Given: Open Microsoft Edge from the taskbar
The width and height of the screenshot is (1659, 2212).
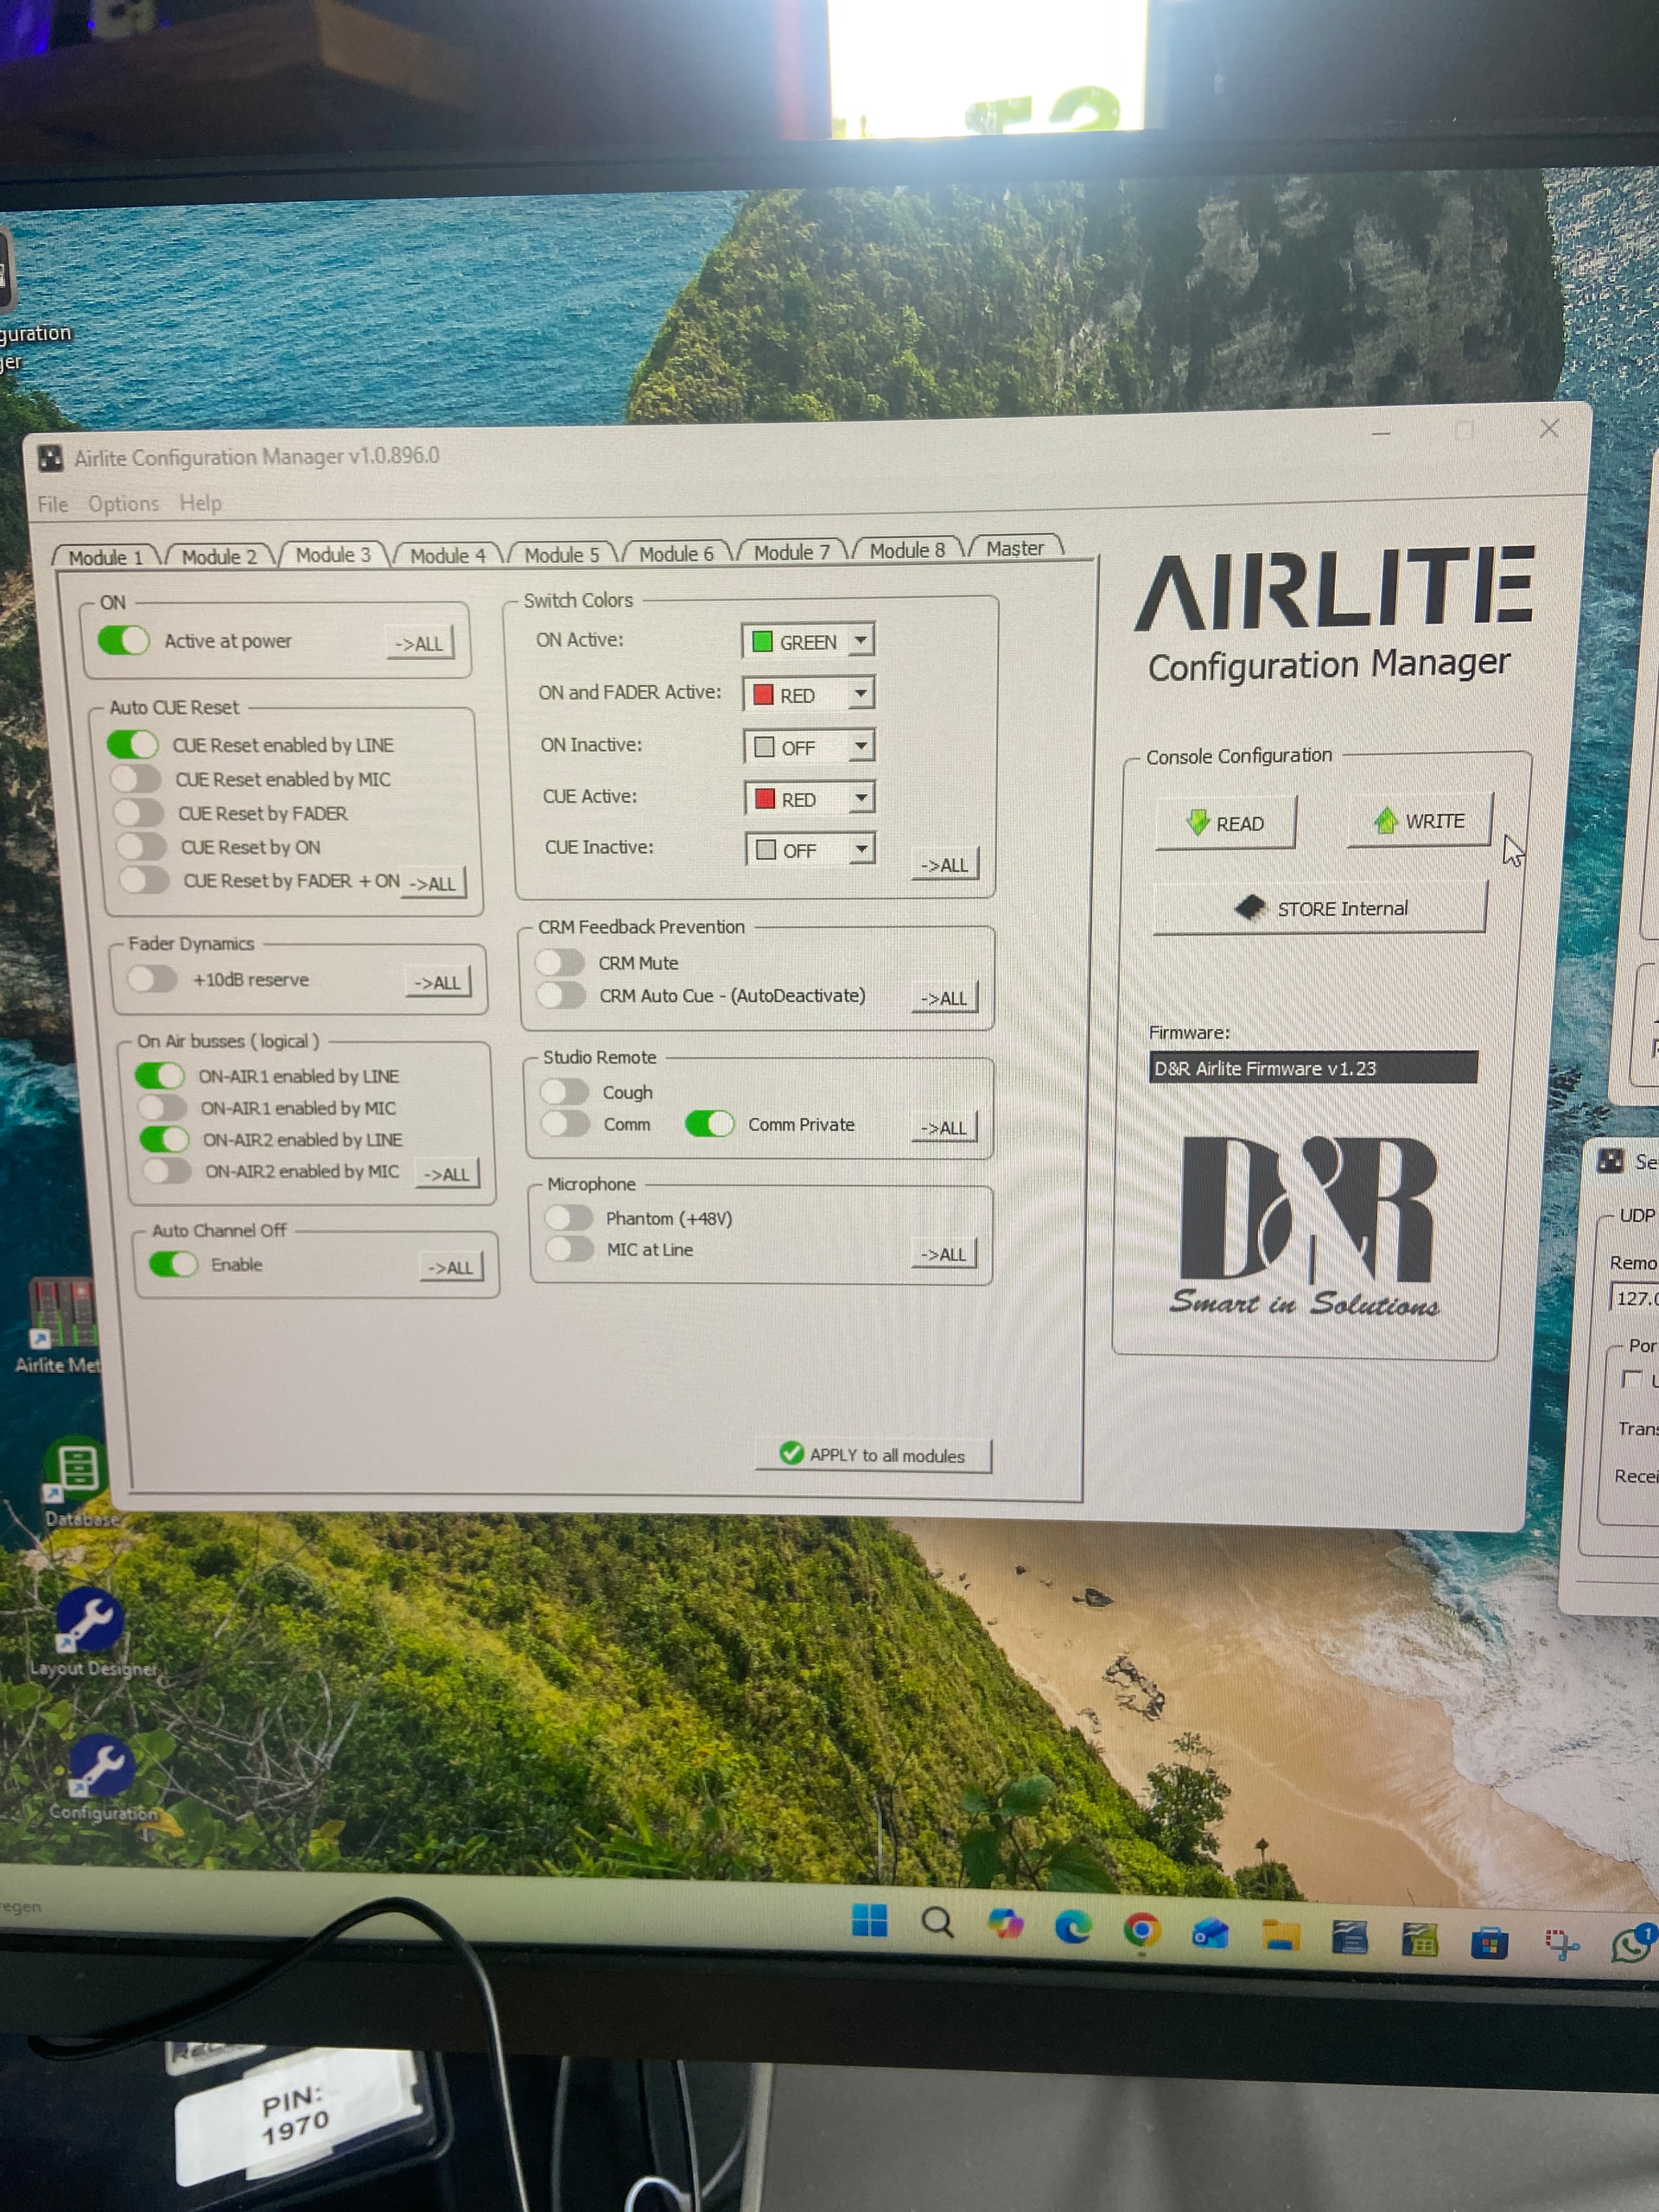Looking at the screenshot, I should pos(1073,1926).
